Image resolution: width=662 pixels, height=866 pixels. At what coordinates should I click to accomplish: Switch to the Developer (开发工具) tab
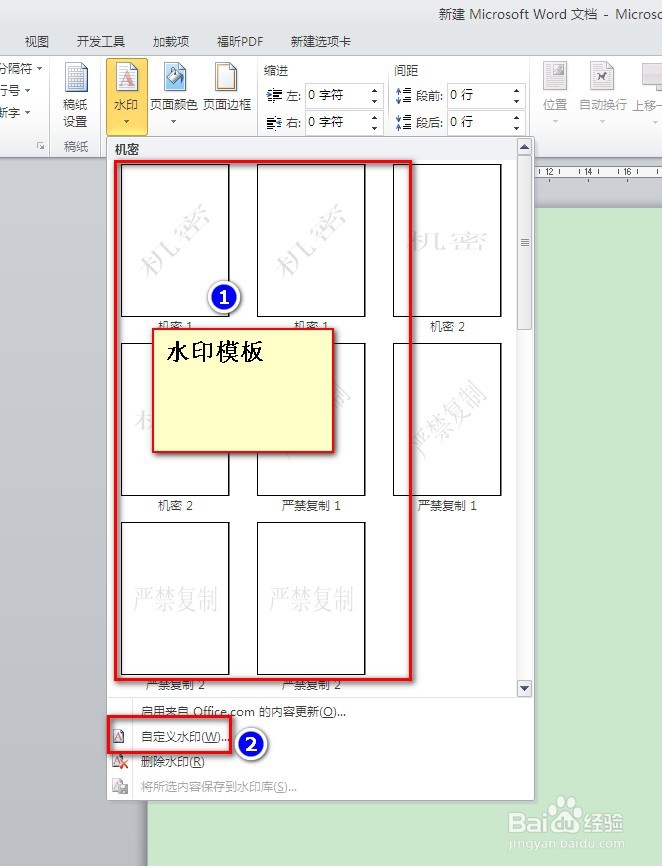click(x=100, y=41)
